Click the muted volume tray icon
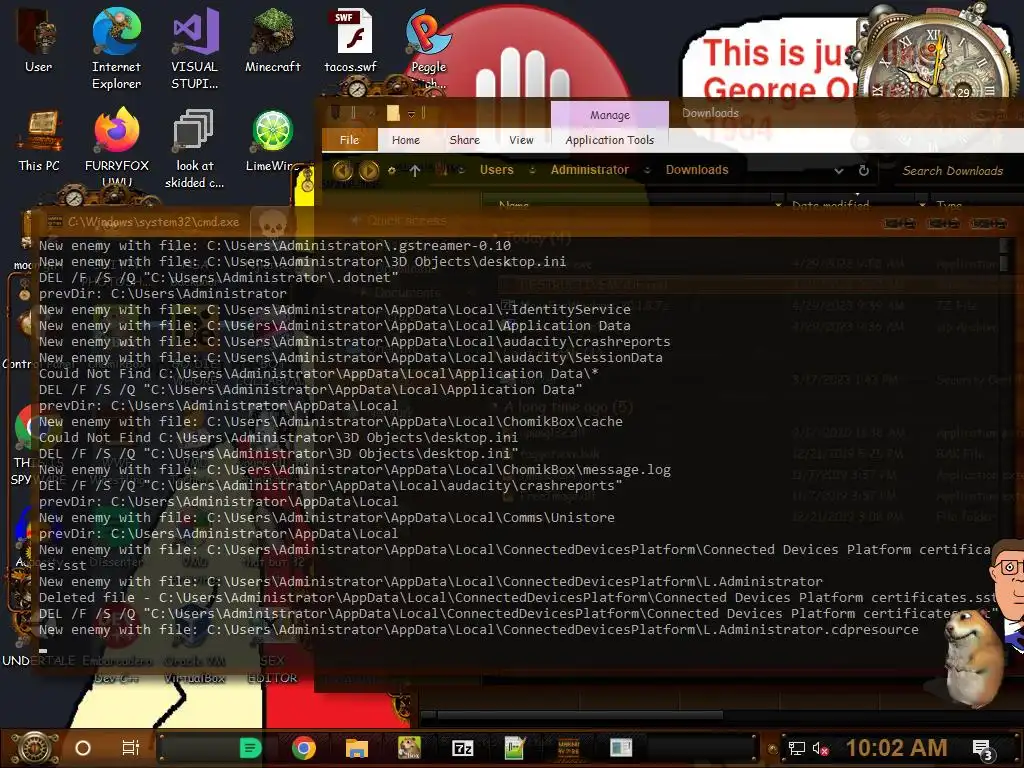The height and width of the screenshot is (768, 1024). [x=820, y=748]
